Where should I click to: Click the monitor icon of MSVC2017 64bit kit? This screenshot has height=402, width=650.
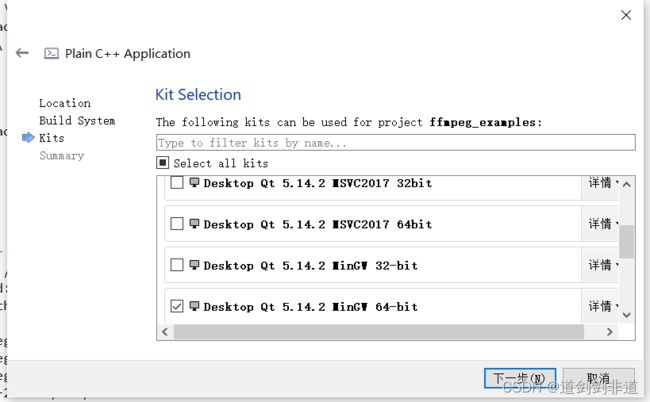pos(194,224)
